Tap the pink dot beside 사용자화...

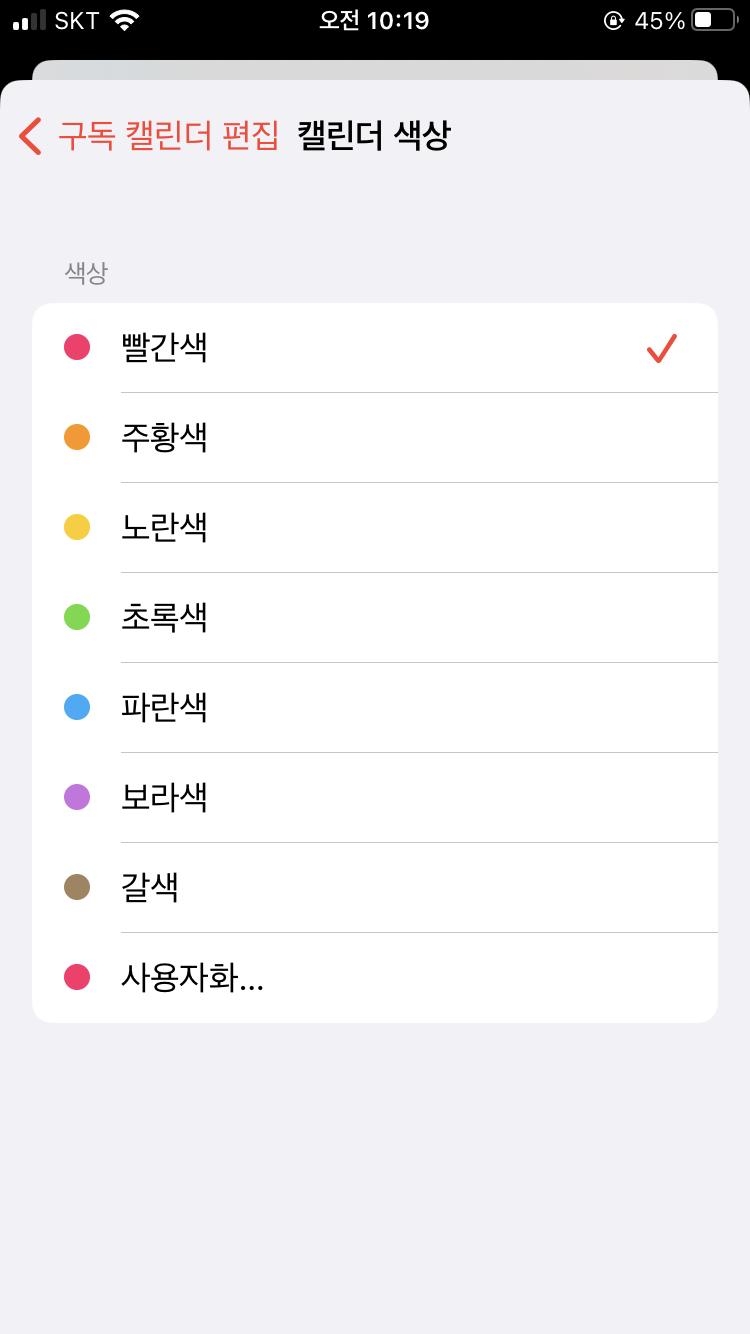tap(77, 977)
